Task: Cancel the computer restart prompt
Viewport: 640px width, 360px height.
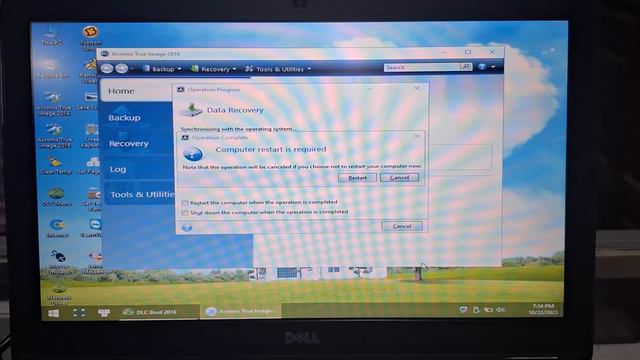Action: pyautogui.click(x=399, y=178)
